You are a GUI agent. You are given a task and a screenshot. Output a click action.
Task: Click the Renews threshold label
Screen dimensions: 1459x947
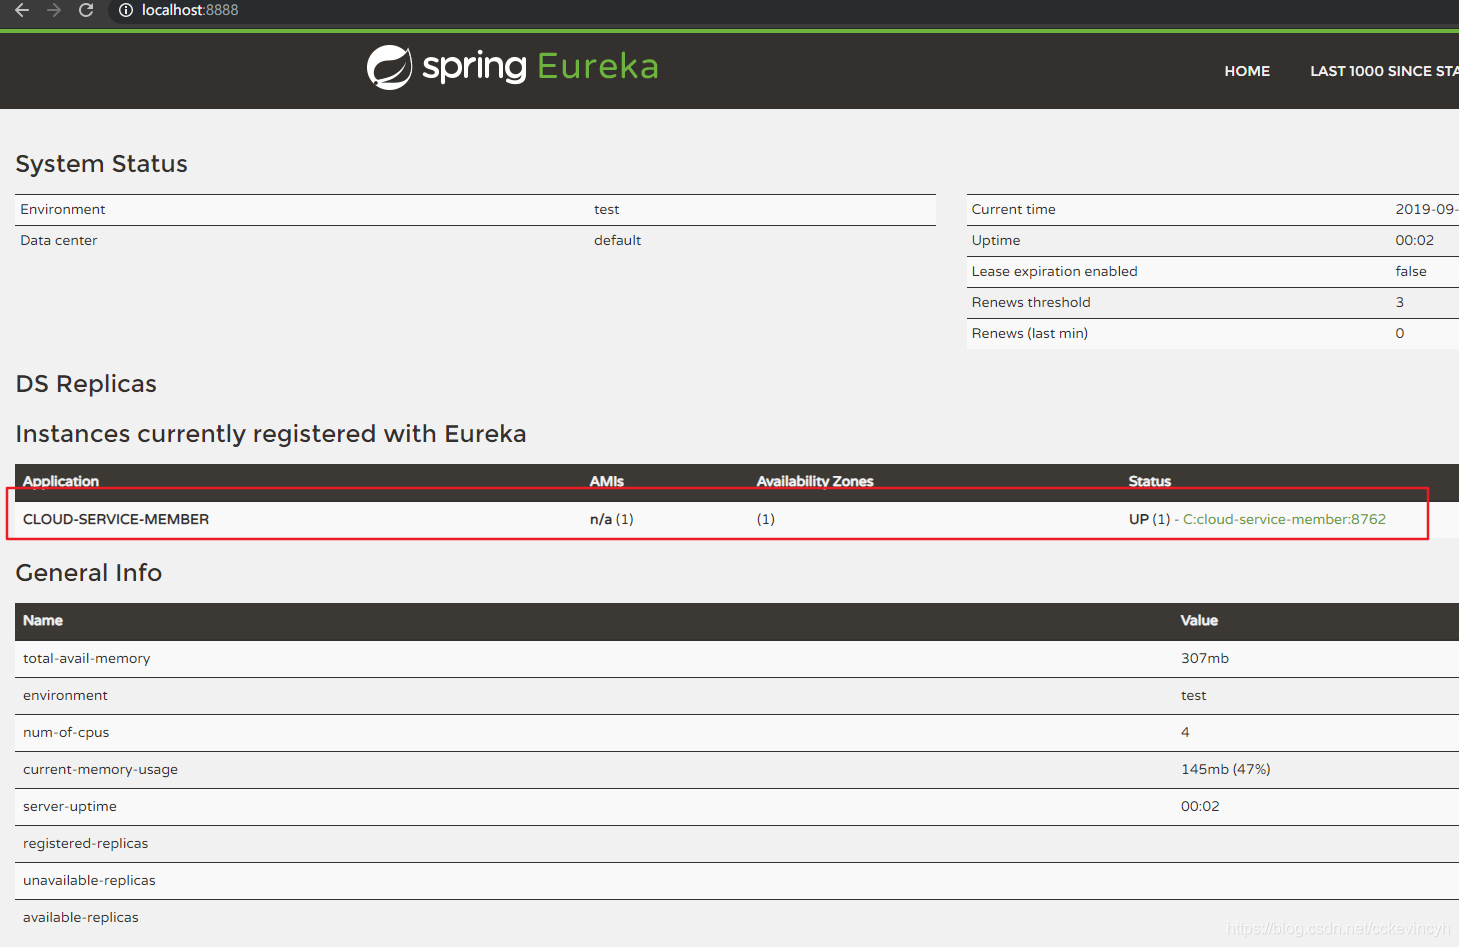(x=1031, y=302)
